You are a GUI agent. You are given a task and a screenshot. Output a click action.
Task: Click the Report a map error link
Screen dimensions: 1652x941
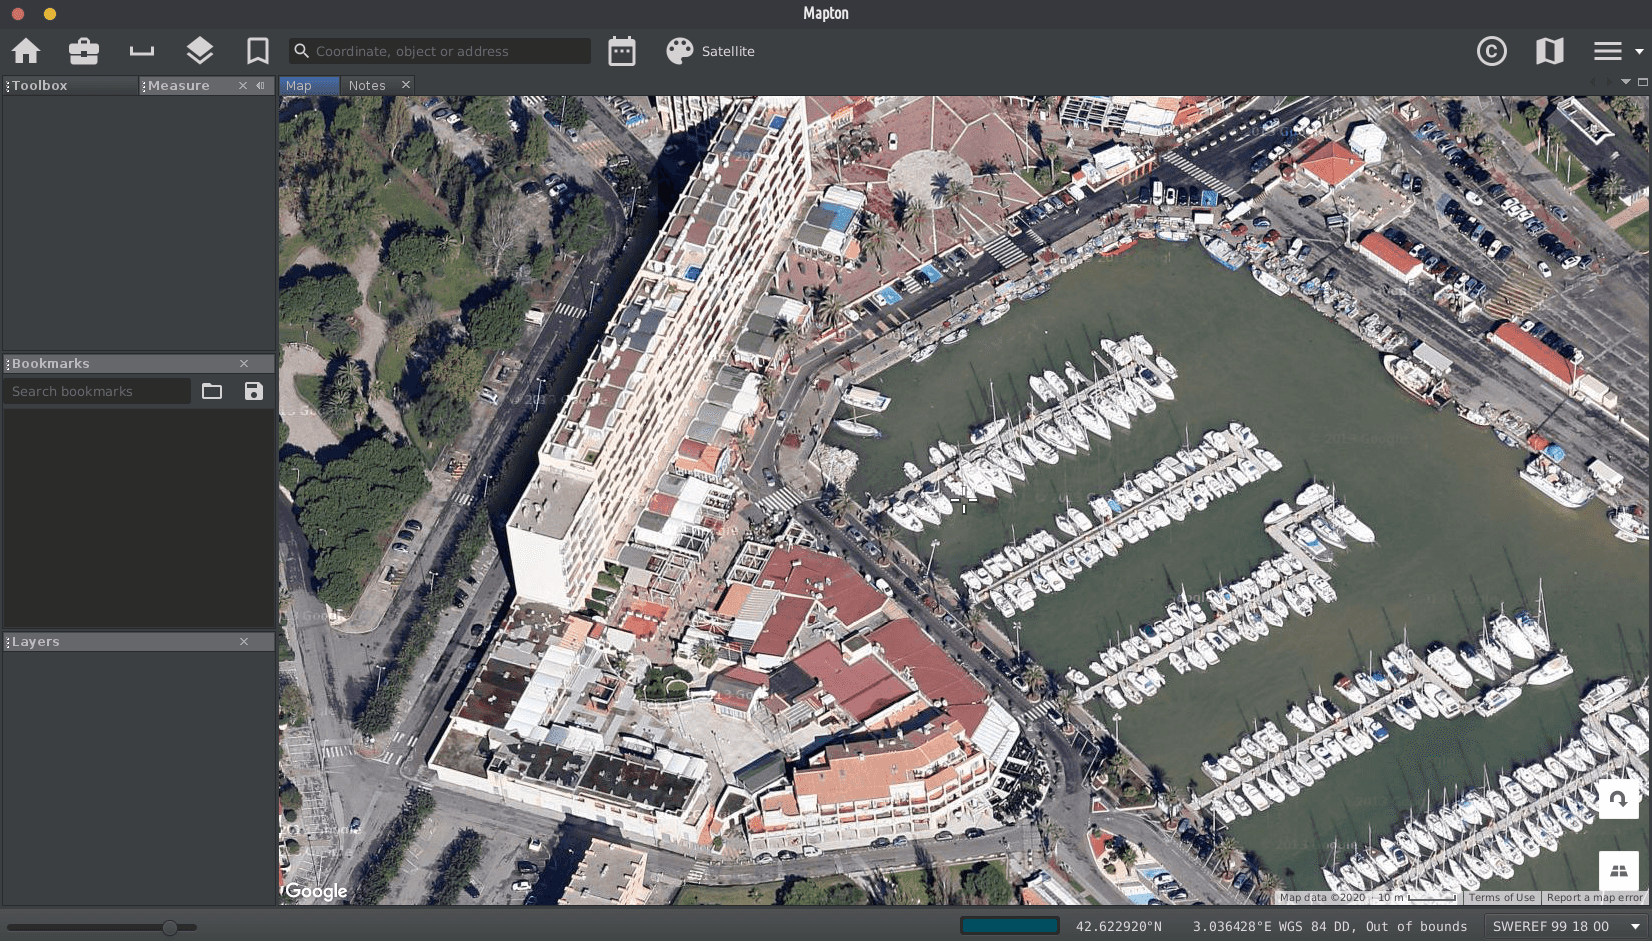coord(1594,898)
